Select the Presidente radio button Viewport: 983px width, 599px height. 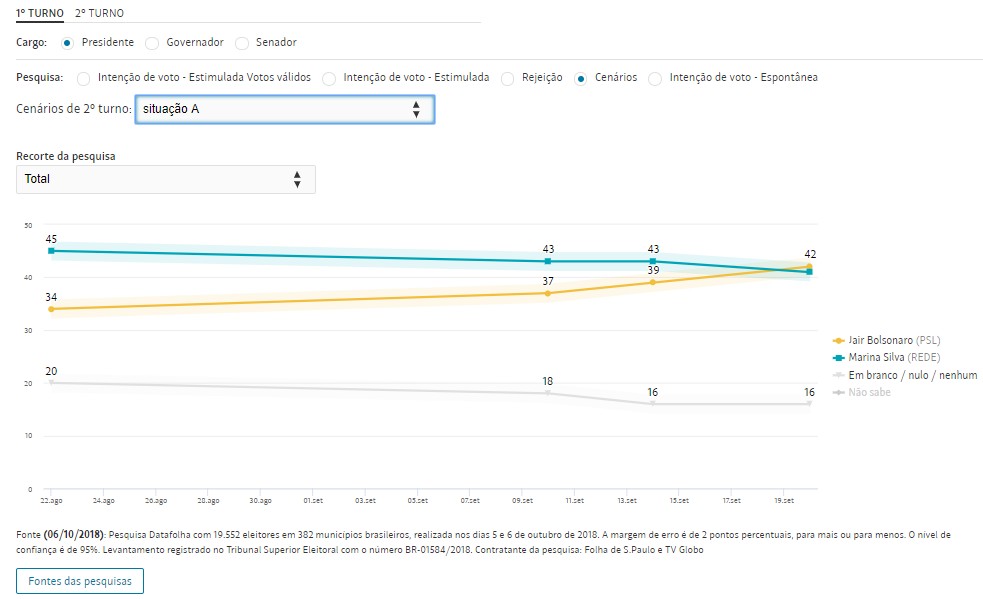pos(67,43)
